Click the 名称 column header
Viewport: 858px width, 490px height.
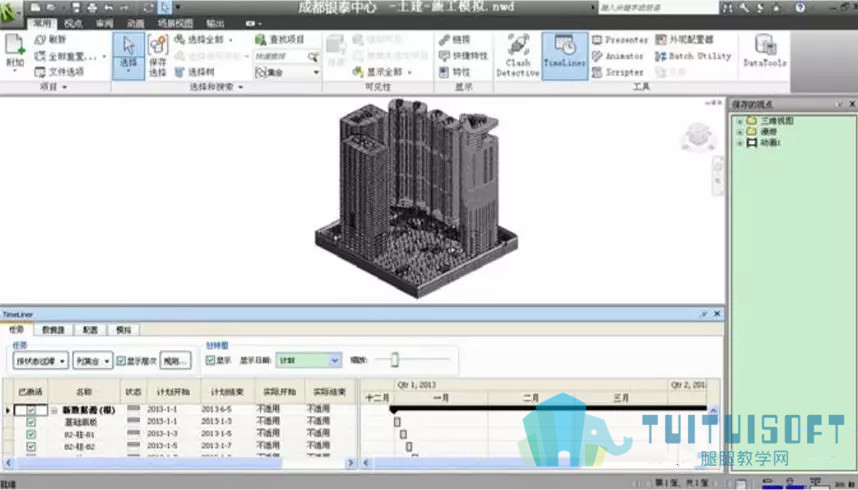(84, 391)
